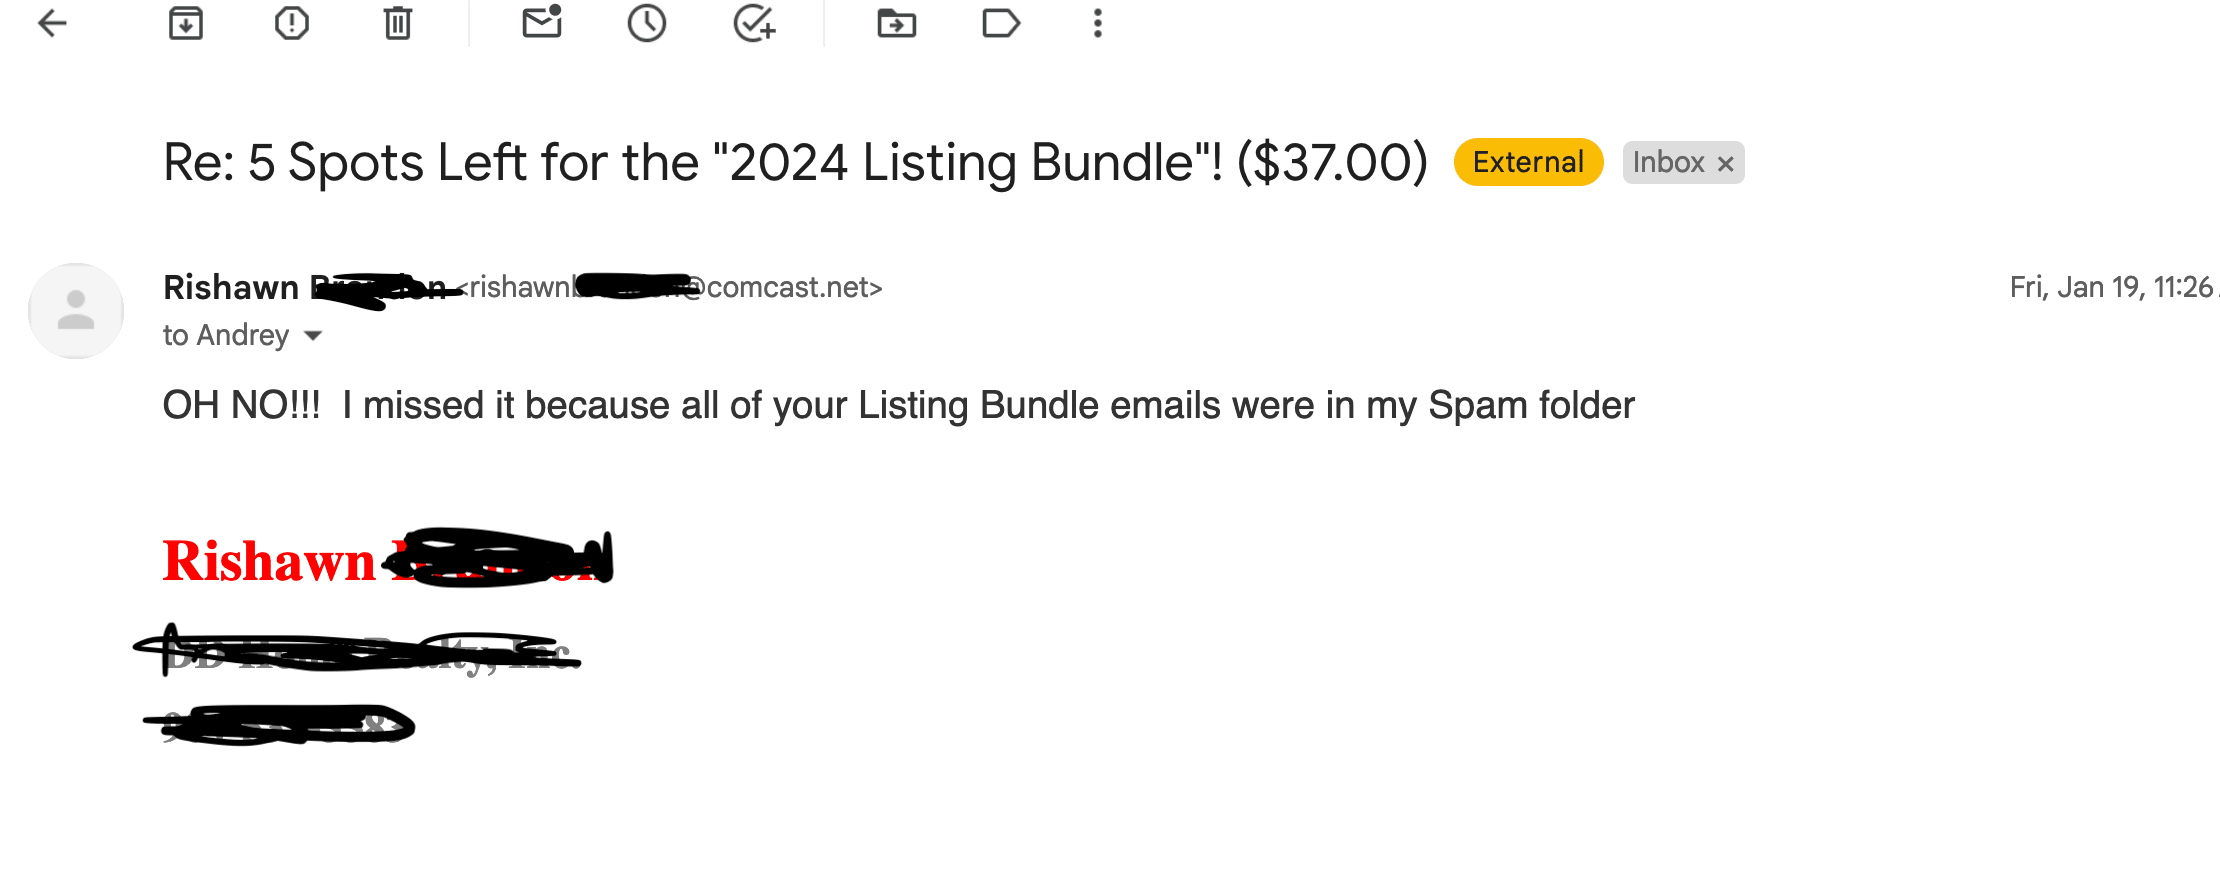
Task: Click the comcast.net sender email address
Action: 676,288
